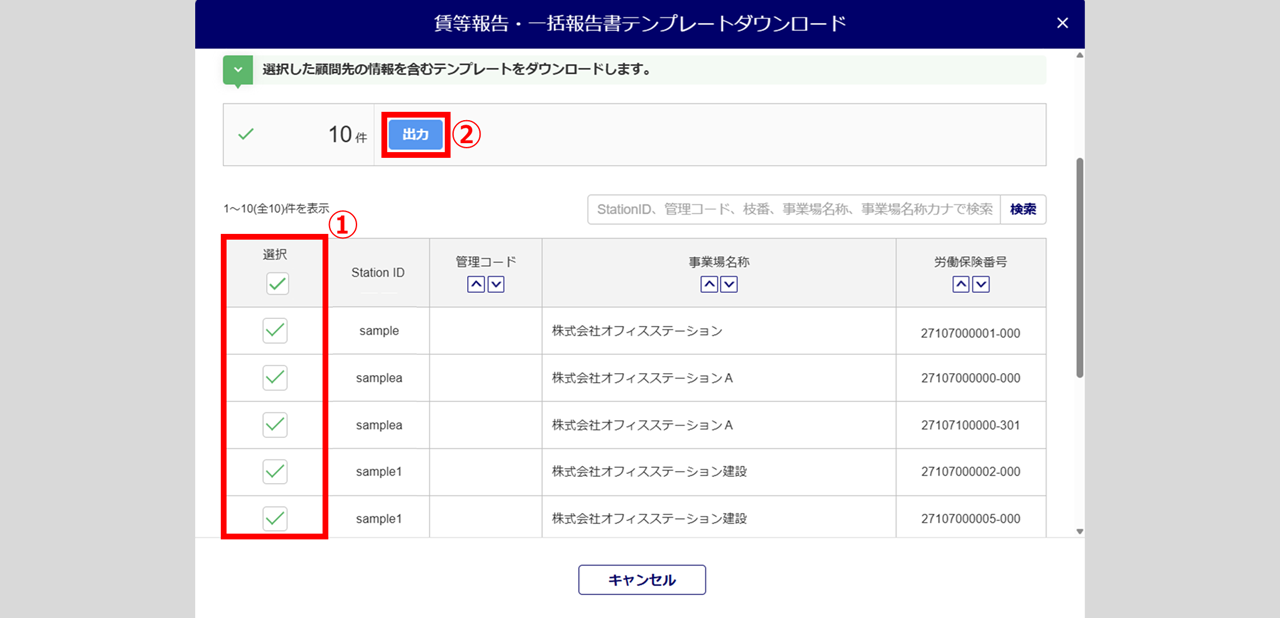Sort 労働保険番号 column ascending
1280x618 pixels.
coord(961,284)
